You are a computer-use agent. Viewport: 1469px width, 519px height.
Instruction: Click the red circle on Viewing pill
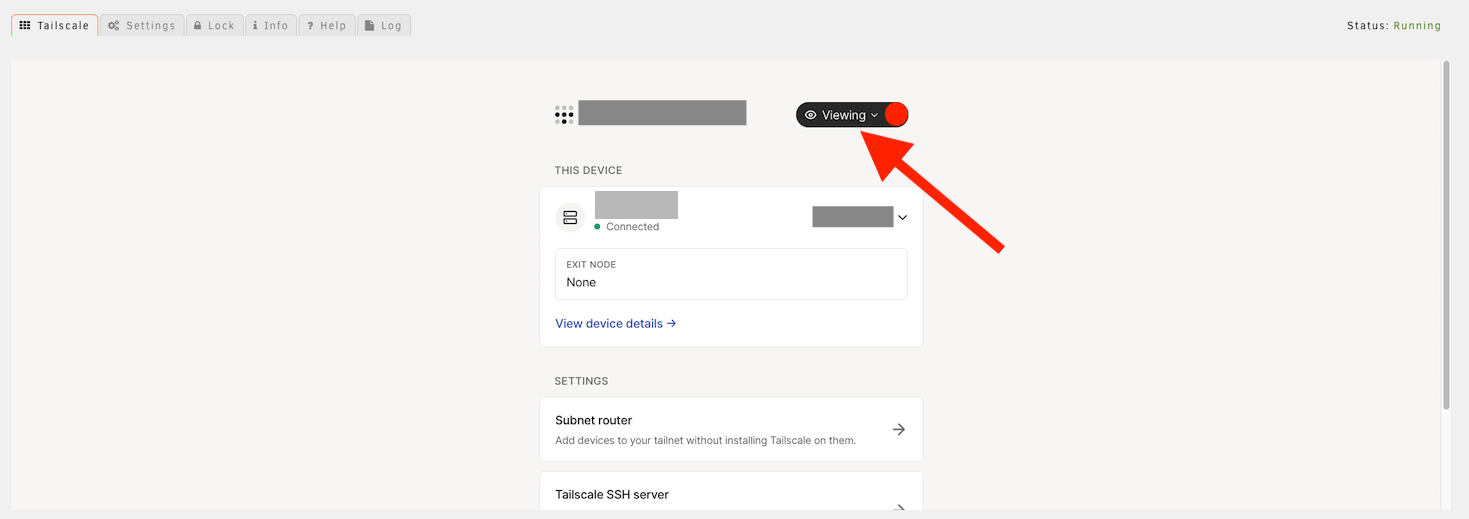[896, 115]
